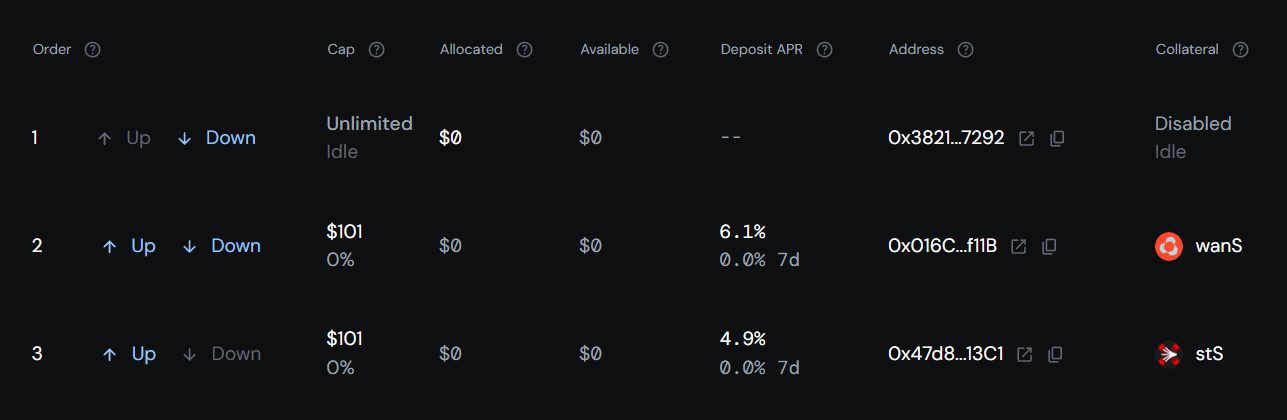1287x420 pixels.
Task: Click the Collateral header help icon
Action: pyautogui.click(x=1241, y=49)
